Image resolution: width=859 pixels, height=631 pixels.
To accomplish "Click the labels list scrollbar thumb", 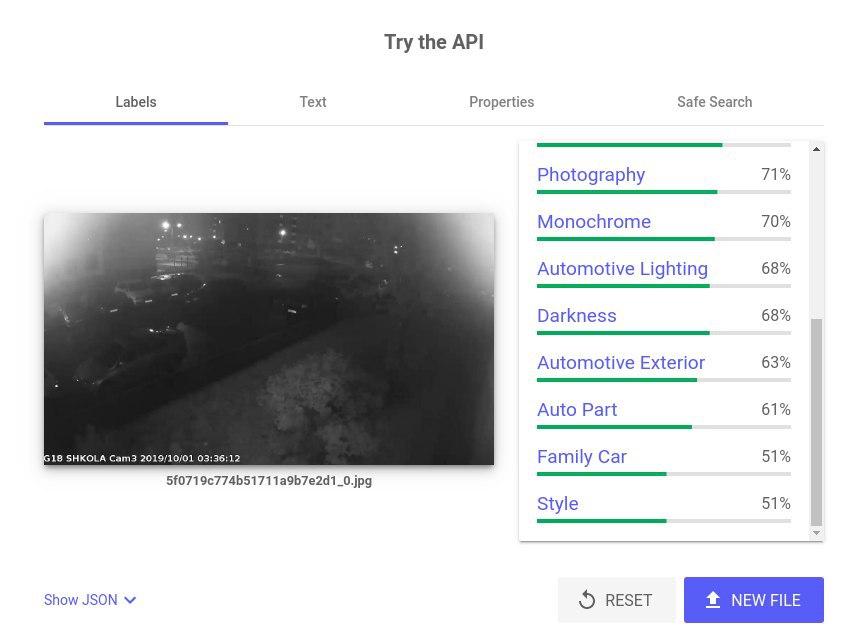I will click(x=816, y=421).
